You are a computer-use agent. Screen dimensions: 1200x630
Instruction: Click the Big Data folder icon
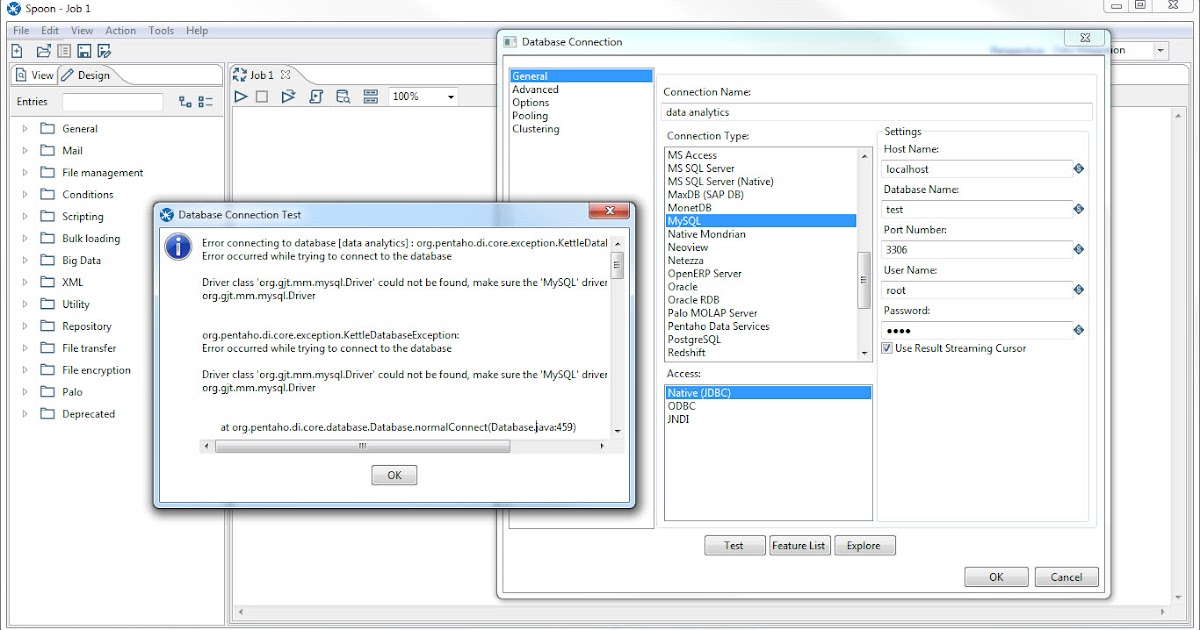[x=47, y=260]
